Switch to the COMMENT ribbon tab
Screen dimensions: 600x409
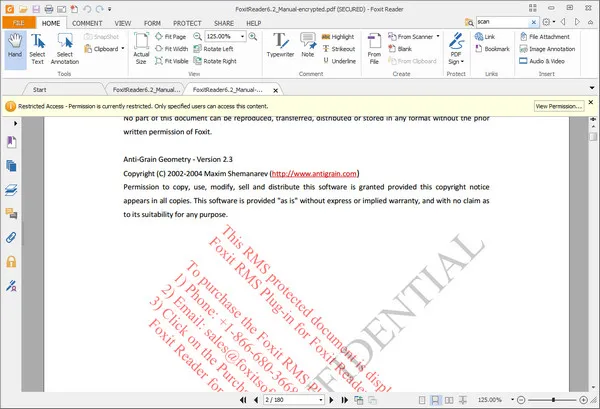87,23
